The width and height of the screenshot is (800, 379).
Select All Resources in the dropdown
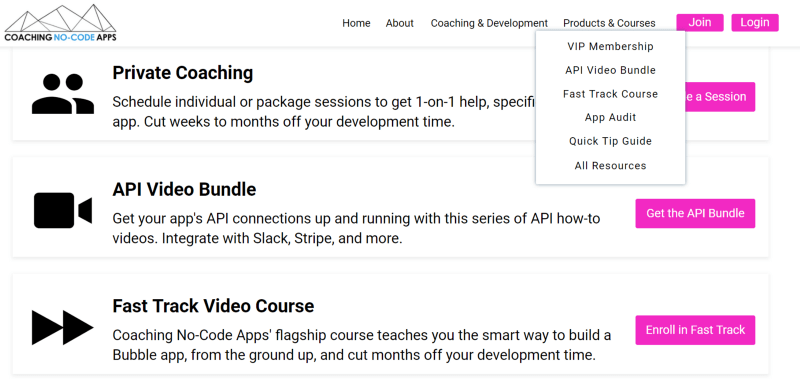[610, 165]
